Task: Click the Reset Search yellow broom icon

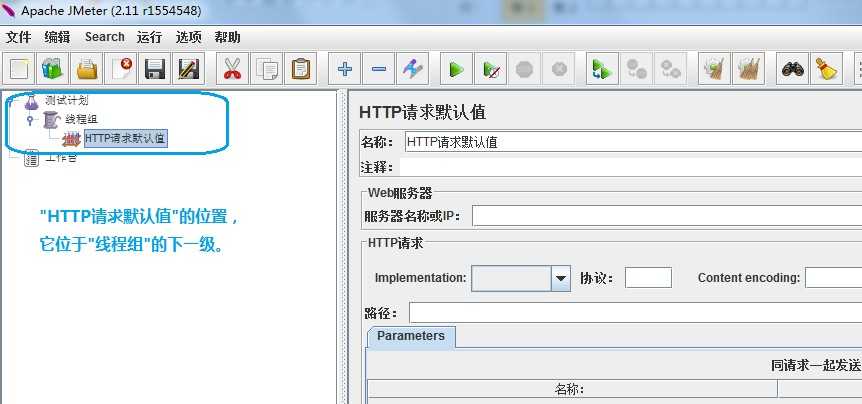Action: click(826, 69)
